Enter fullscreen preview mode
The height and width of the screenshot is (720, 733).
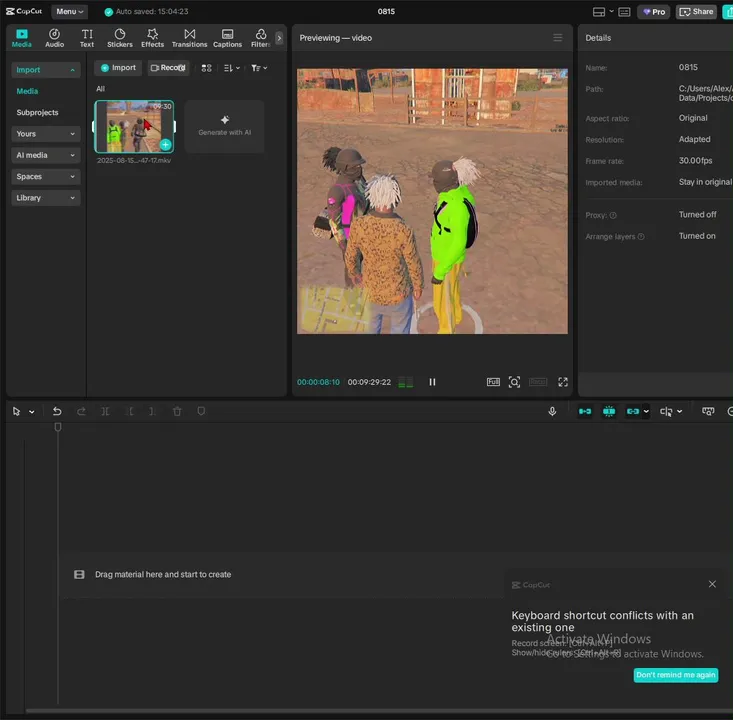[x=563, y=382]
